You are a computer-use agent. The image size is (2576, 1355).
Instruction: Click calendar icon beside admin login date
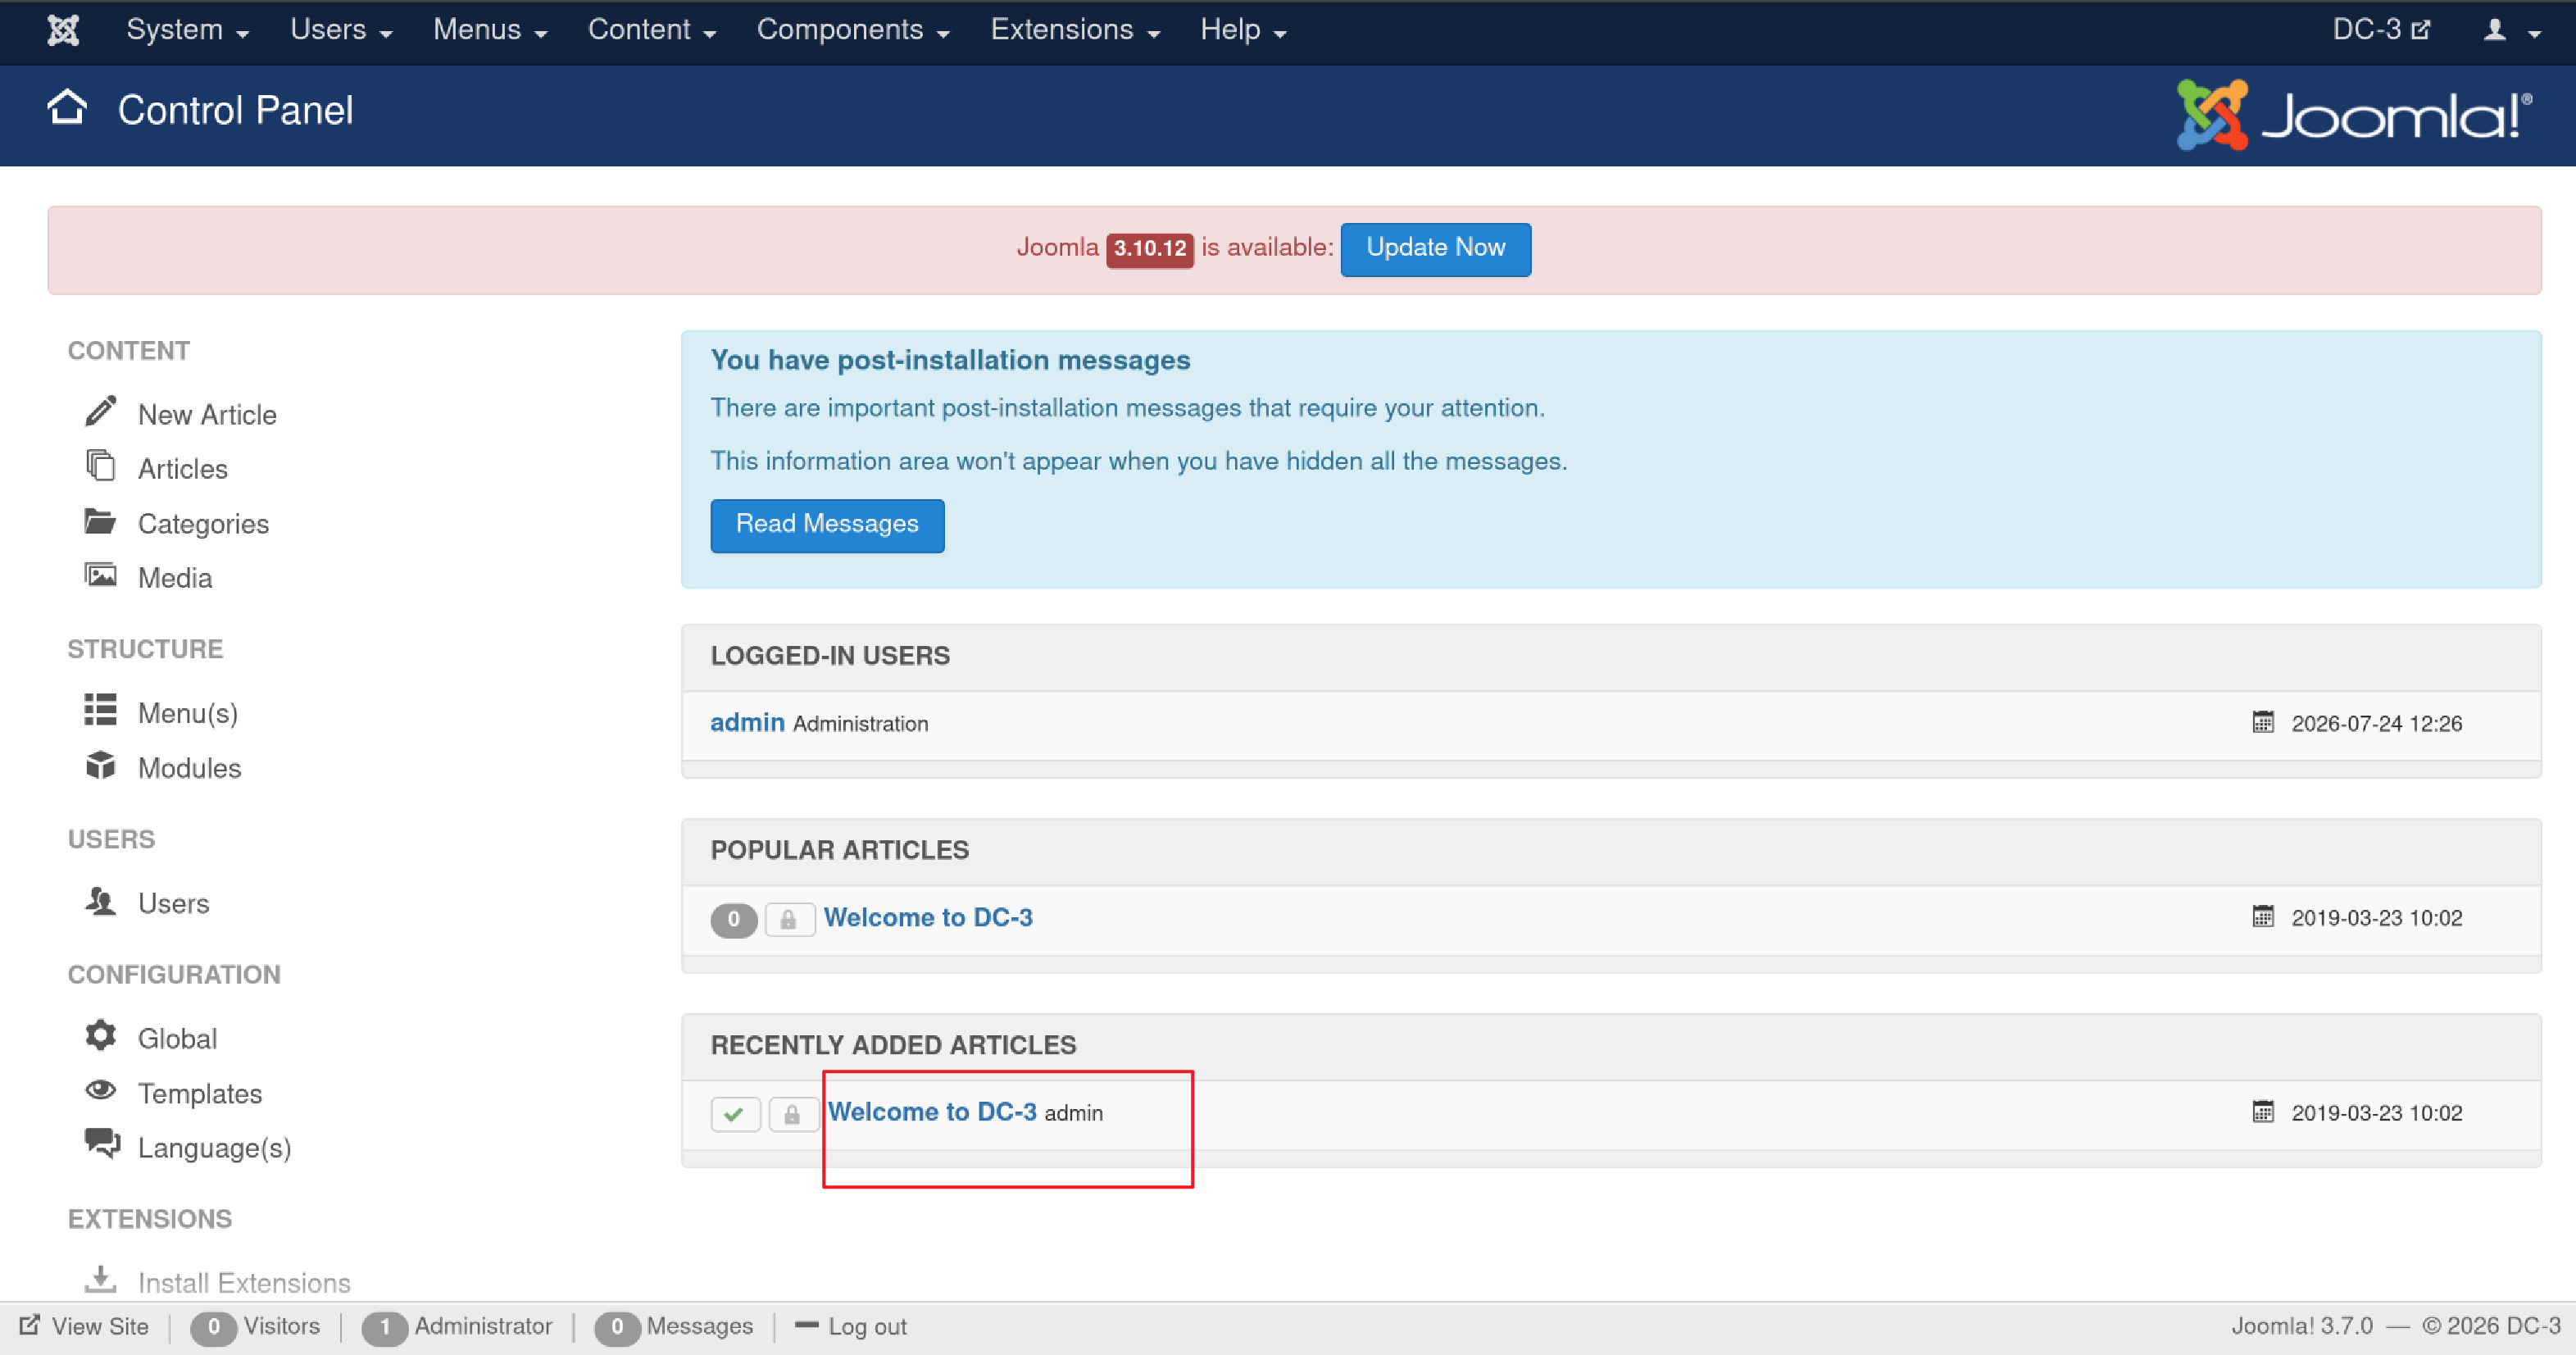(x=2263, y=722)
